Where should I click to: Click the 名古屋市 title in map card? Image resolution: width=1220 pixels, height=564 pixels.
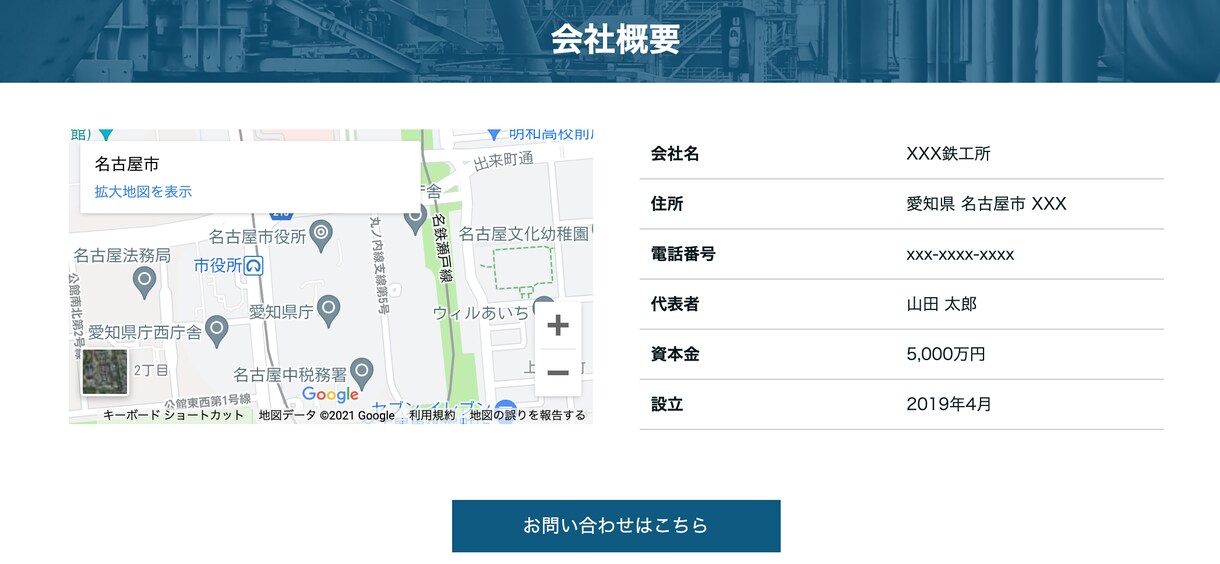point(127,164)
